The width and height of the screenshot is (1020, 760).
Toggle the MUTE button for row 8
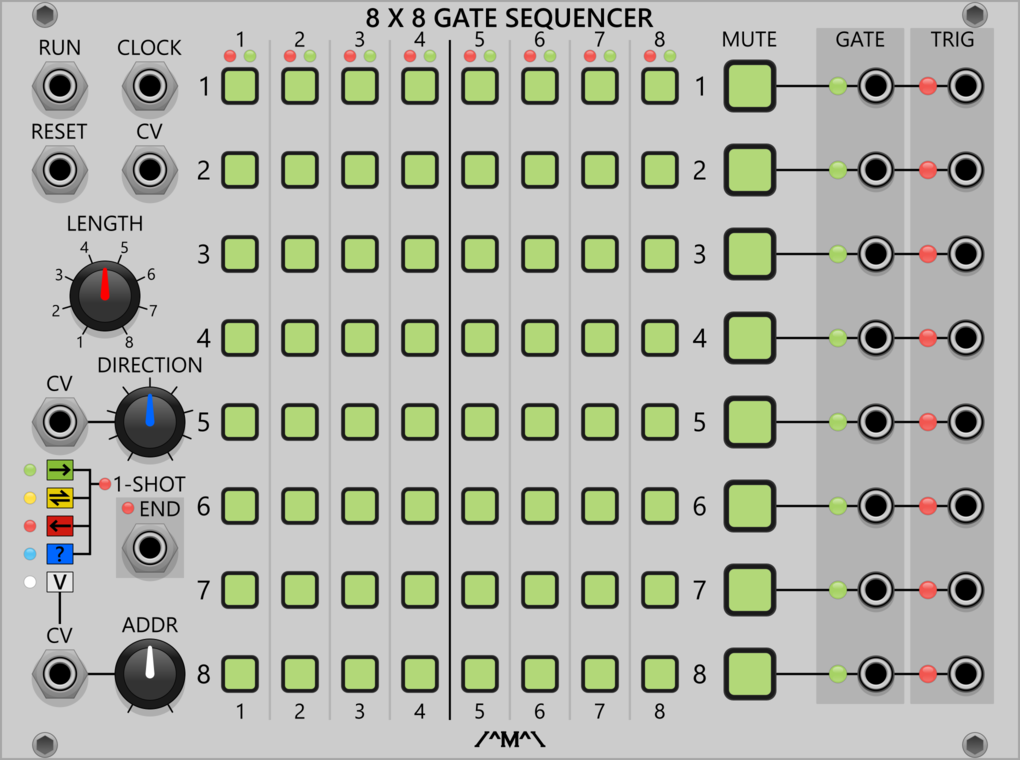(750, 673)
